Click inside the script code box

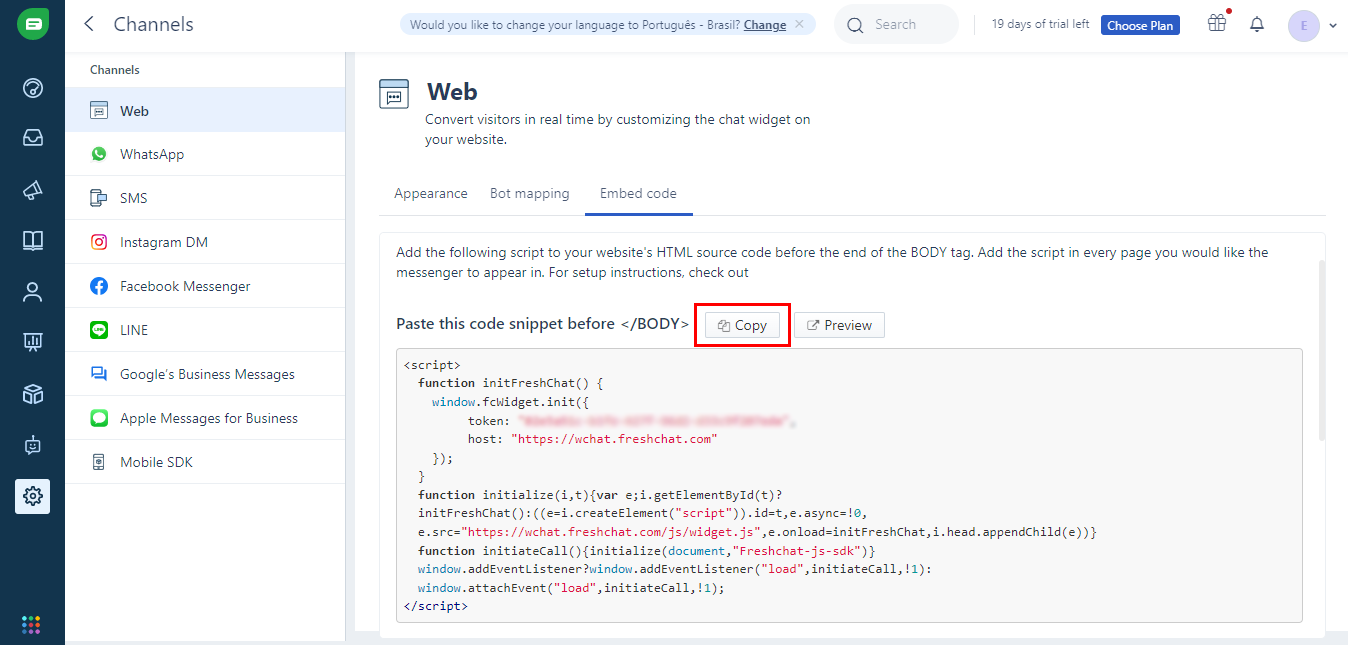(849, 485)
